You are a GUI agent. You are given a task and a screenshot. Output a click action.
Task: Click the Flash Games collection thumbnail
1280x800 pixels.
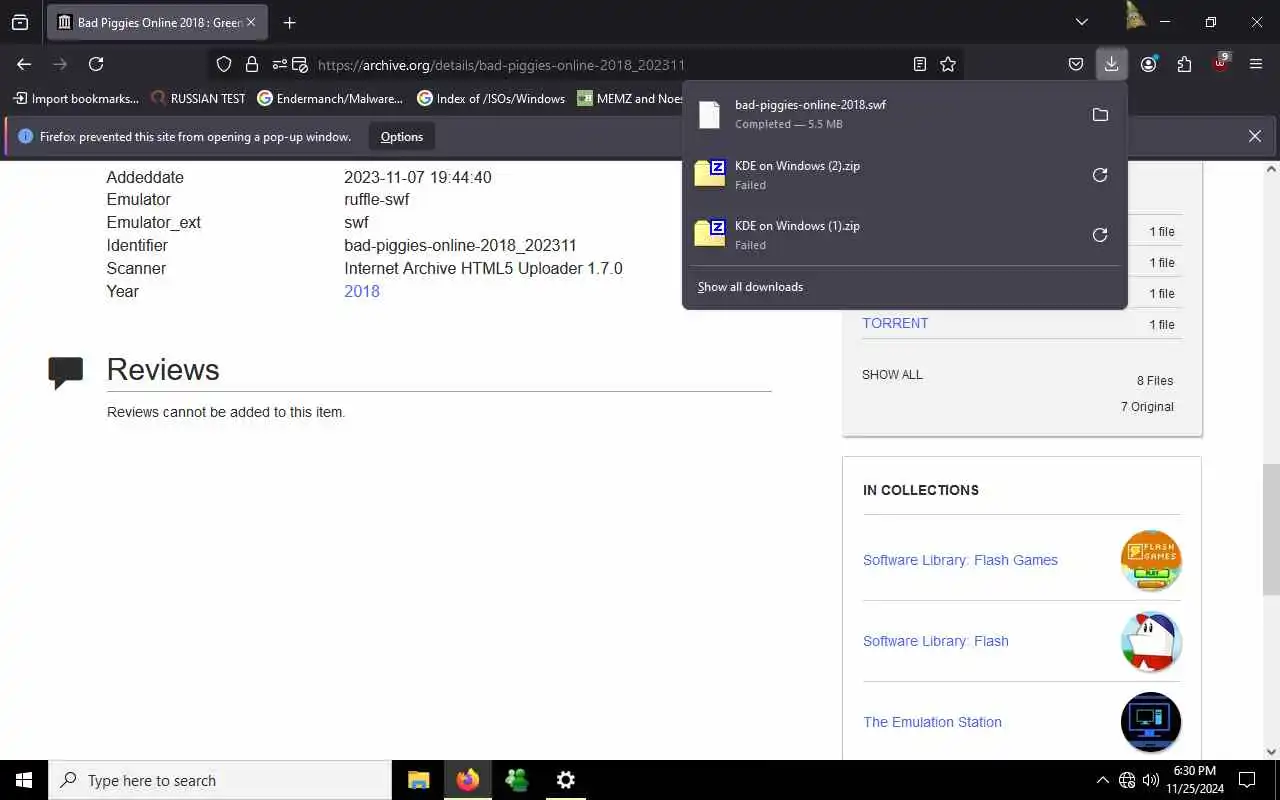[x=1151, y=560]
